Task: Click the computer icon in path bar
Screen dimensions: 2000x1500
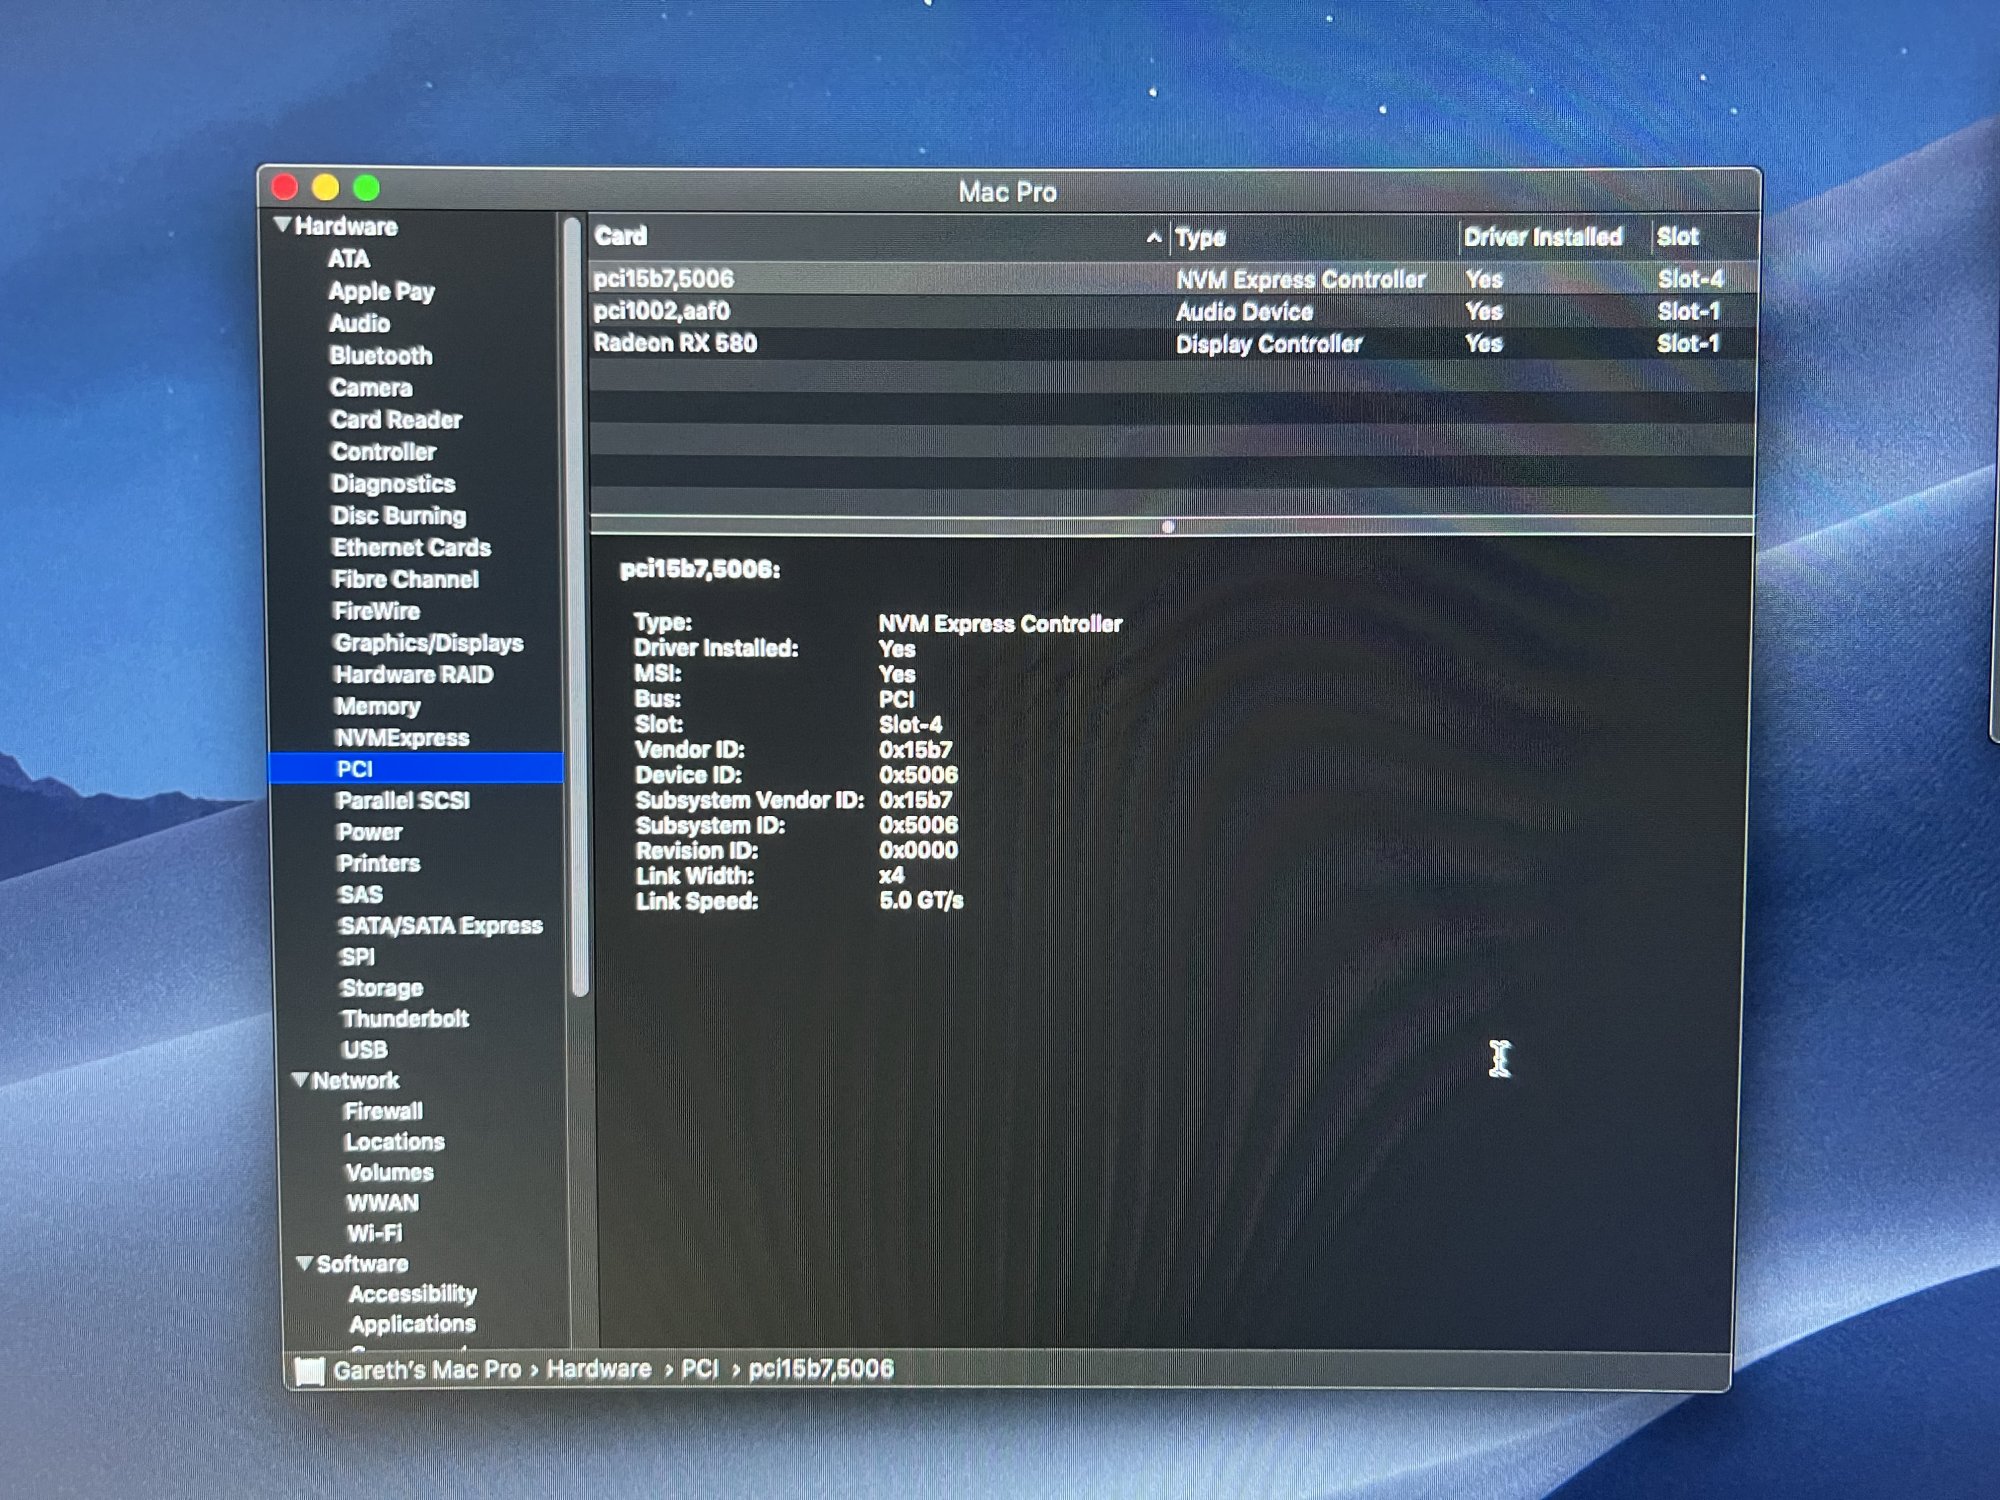Action: tap(309, 1370)
